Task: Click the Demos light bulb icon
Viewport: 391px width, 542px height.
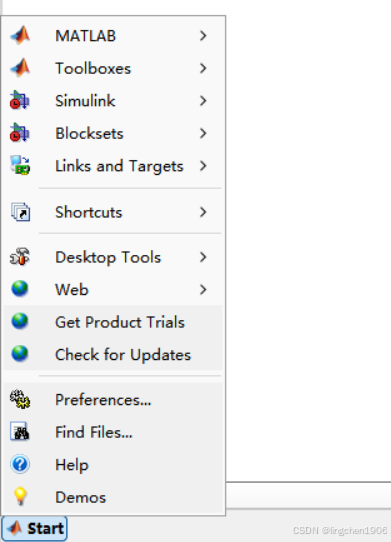Action: tap(20, 497)
